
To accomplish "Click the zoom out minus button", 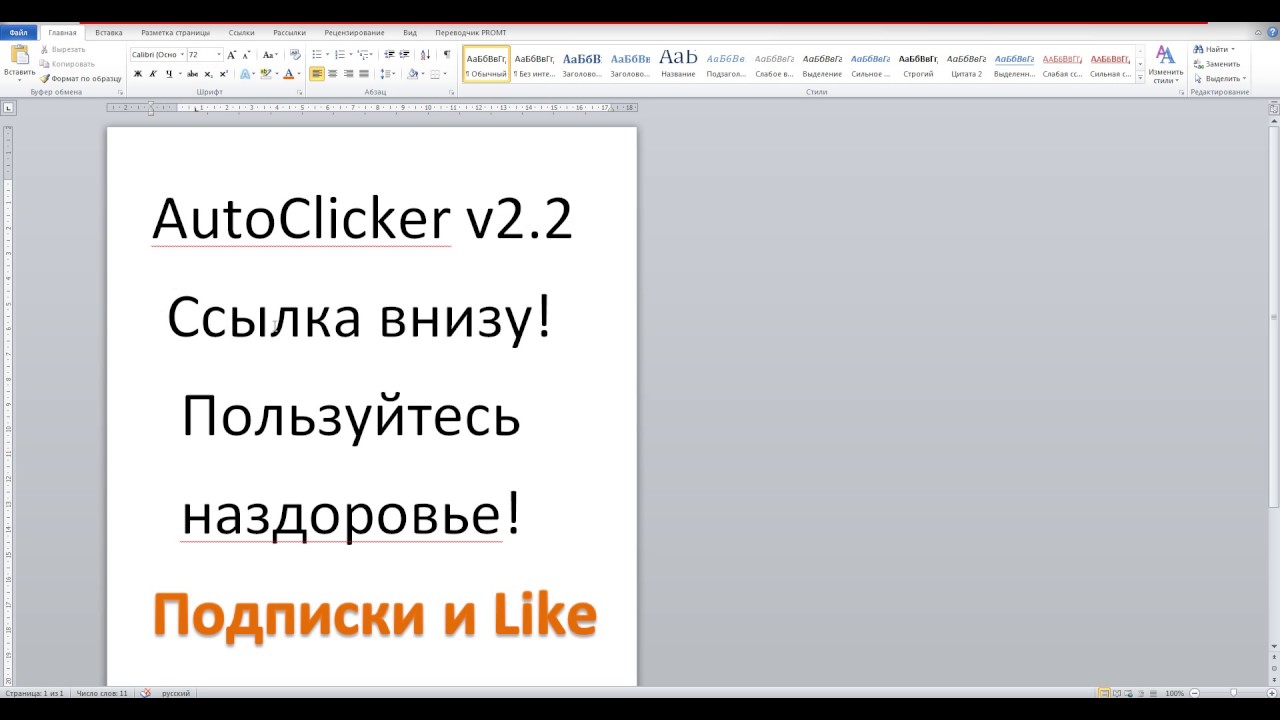I will (1194, 693).
